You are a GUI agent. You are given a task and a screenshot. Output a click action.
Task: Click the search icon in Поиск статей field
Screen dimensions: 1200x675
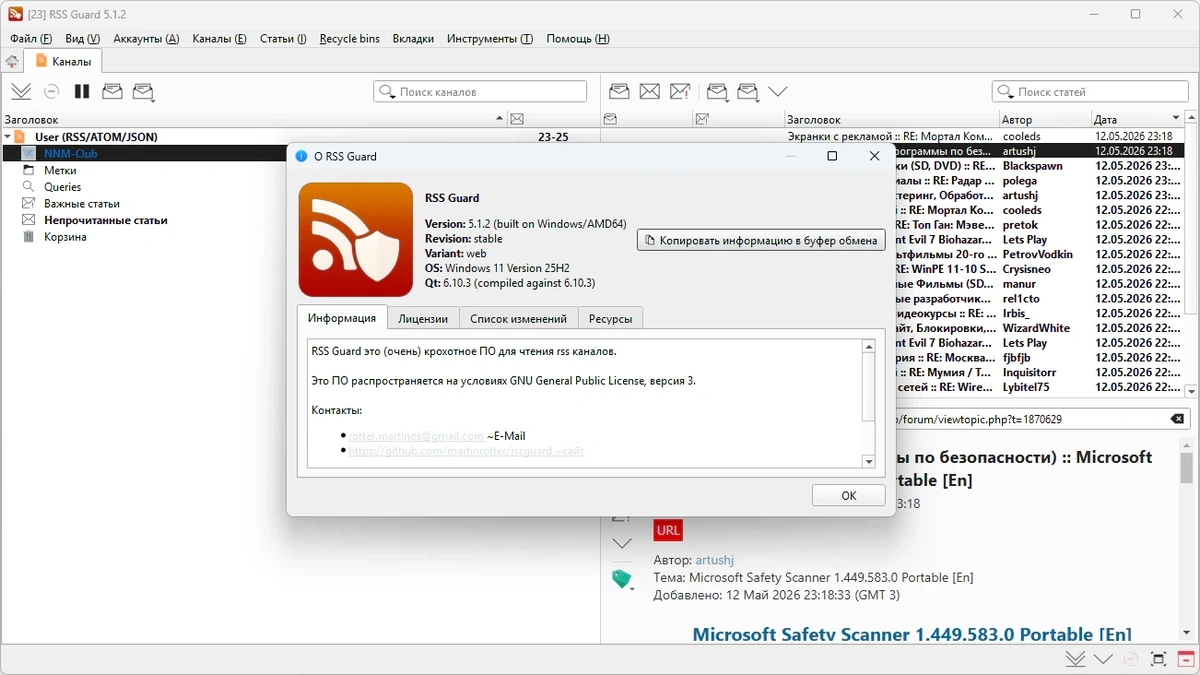[x=1006, y=92]
